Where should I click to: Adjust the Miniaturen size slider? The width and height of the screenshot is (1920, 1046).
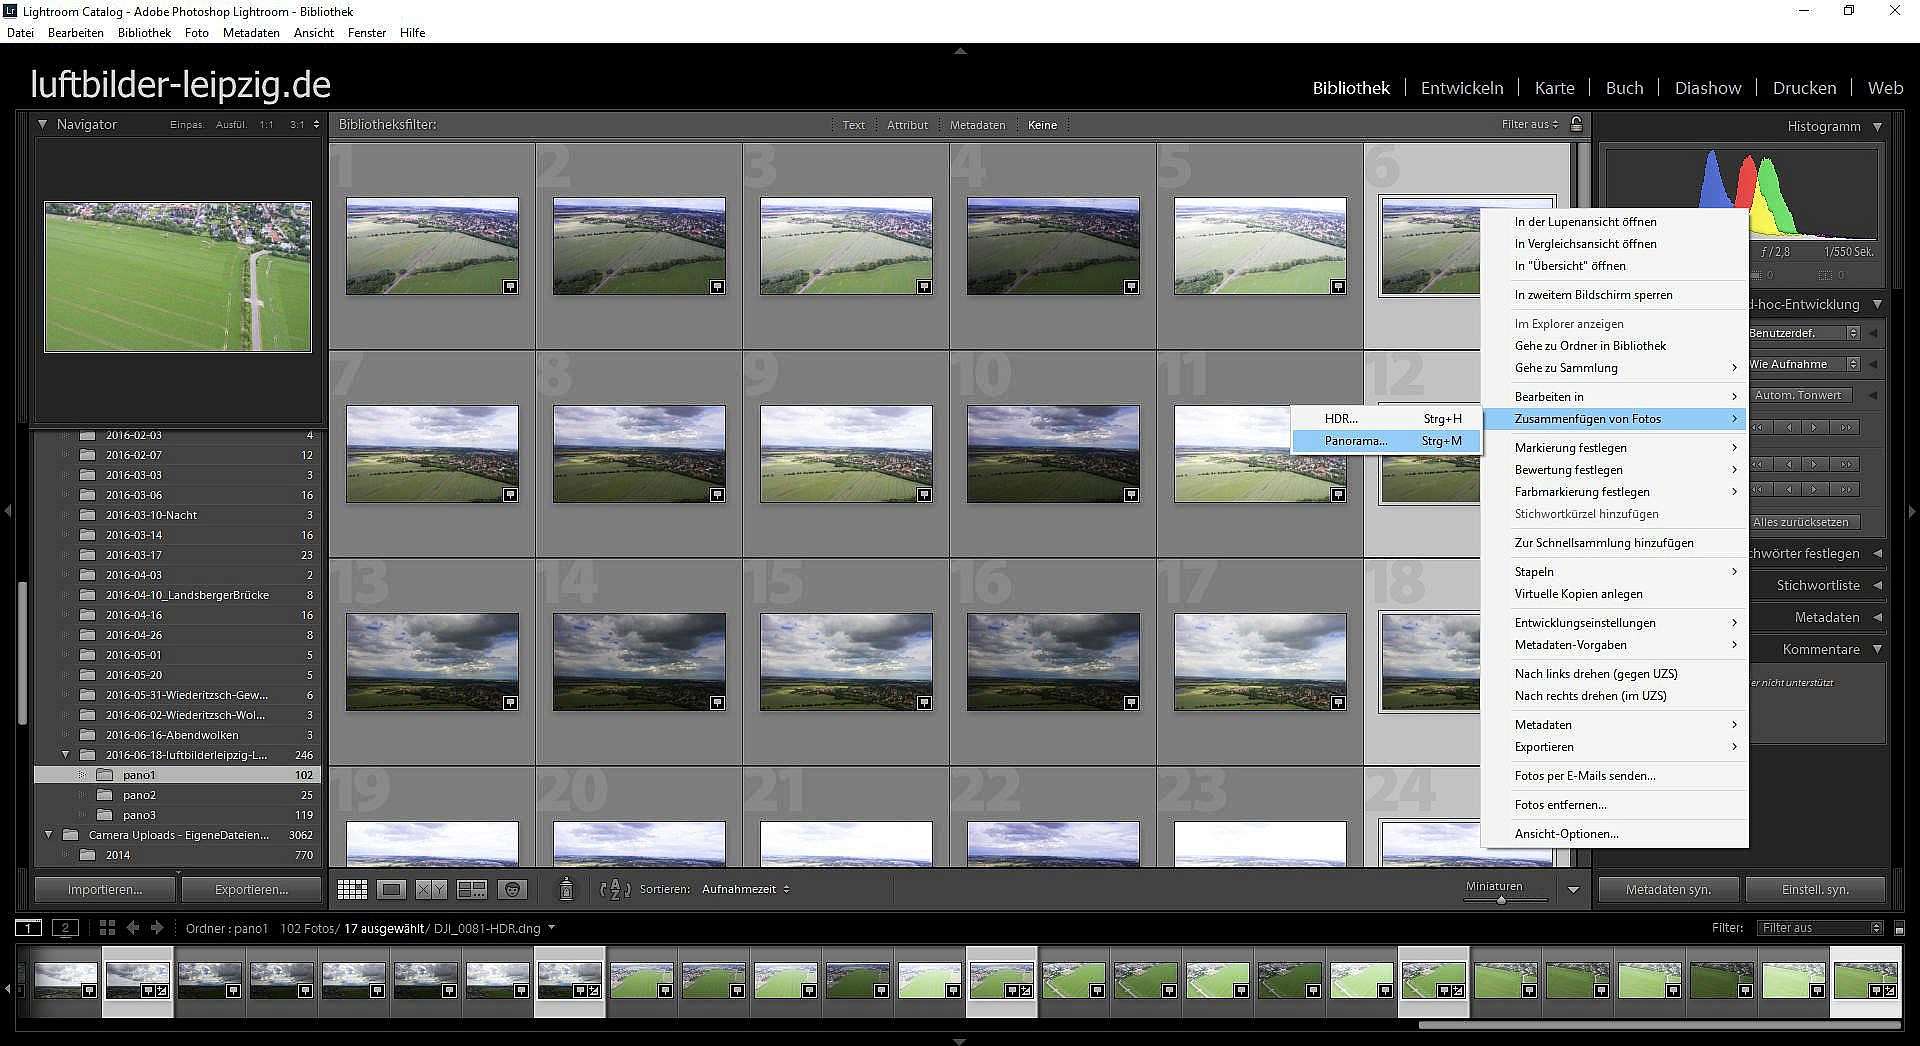pyautogui.click(x=1501, y=899)
